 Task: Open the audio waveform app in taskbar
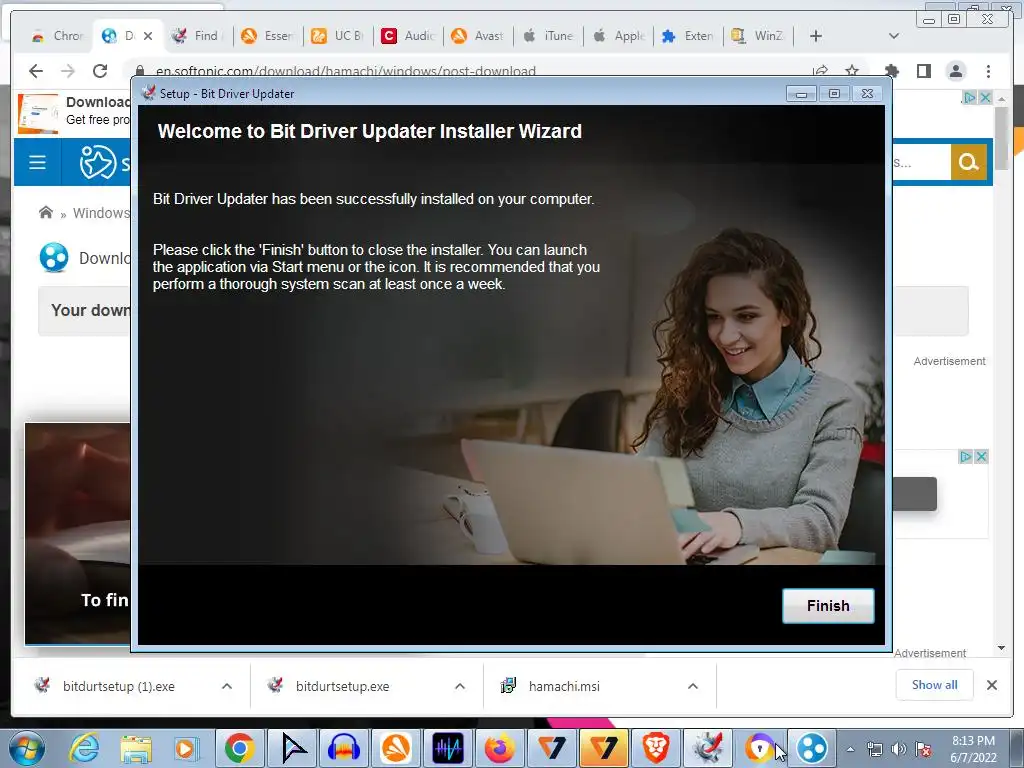[447, 748]
